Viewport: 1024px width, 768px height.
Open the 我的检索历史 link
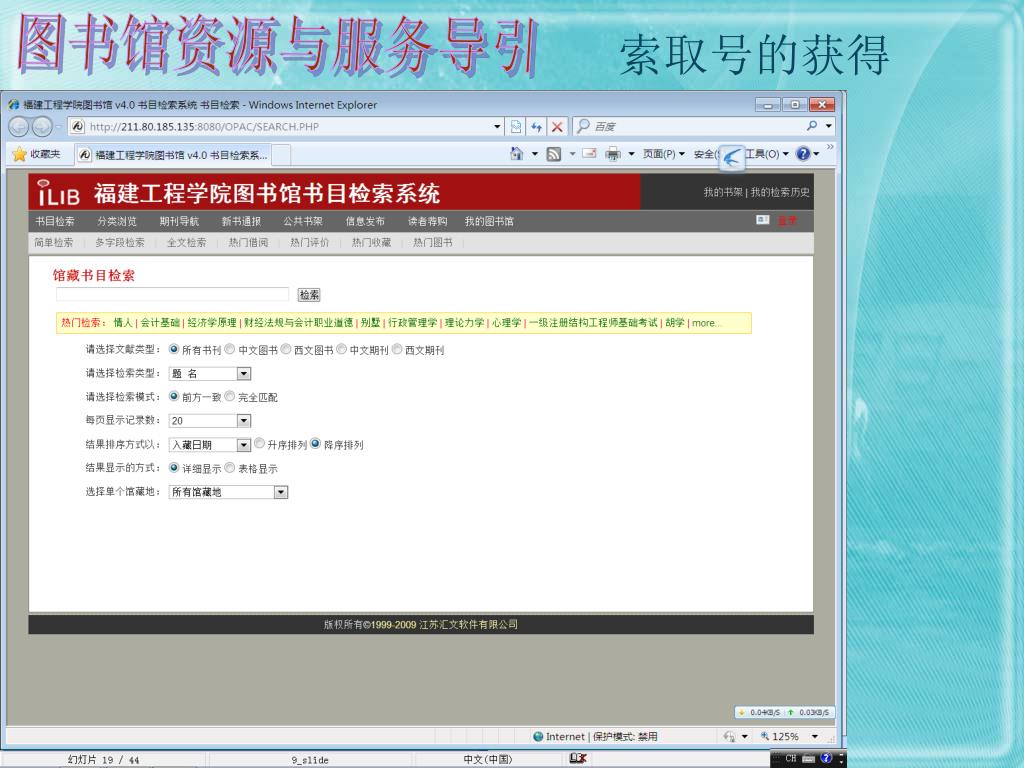pos(780,192)
